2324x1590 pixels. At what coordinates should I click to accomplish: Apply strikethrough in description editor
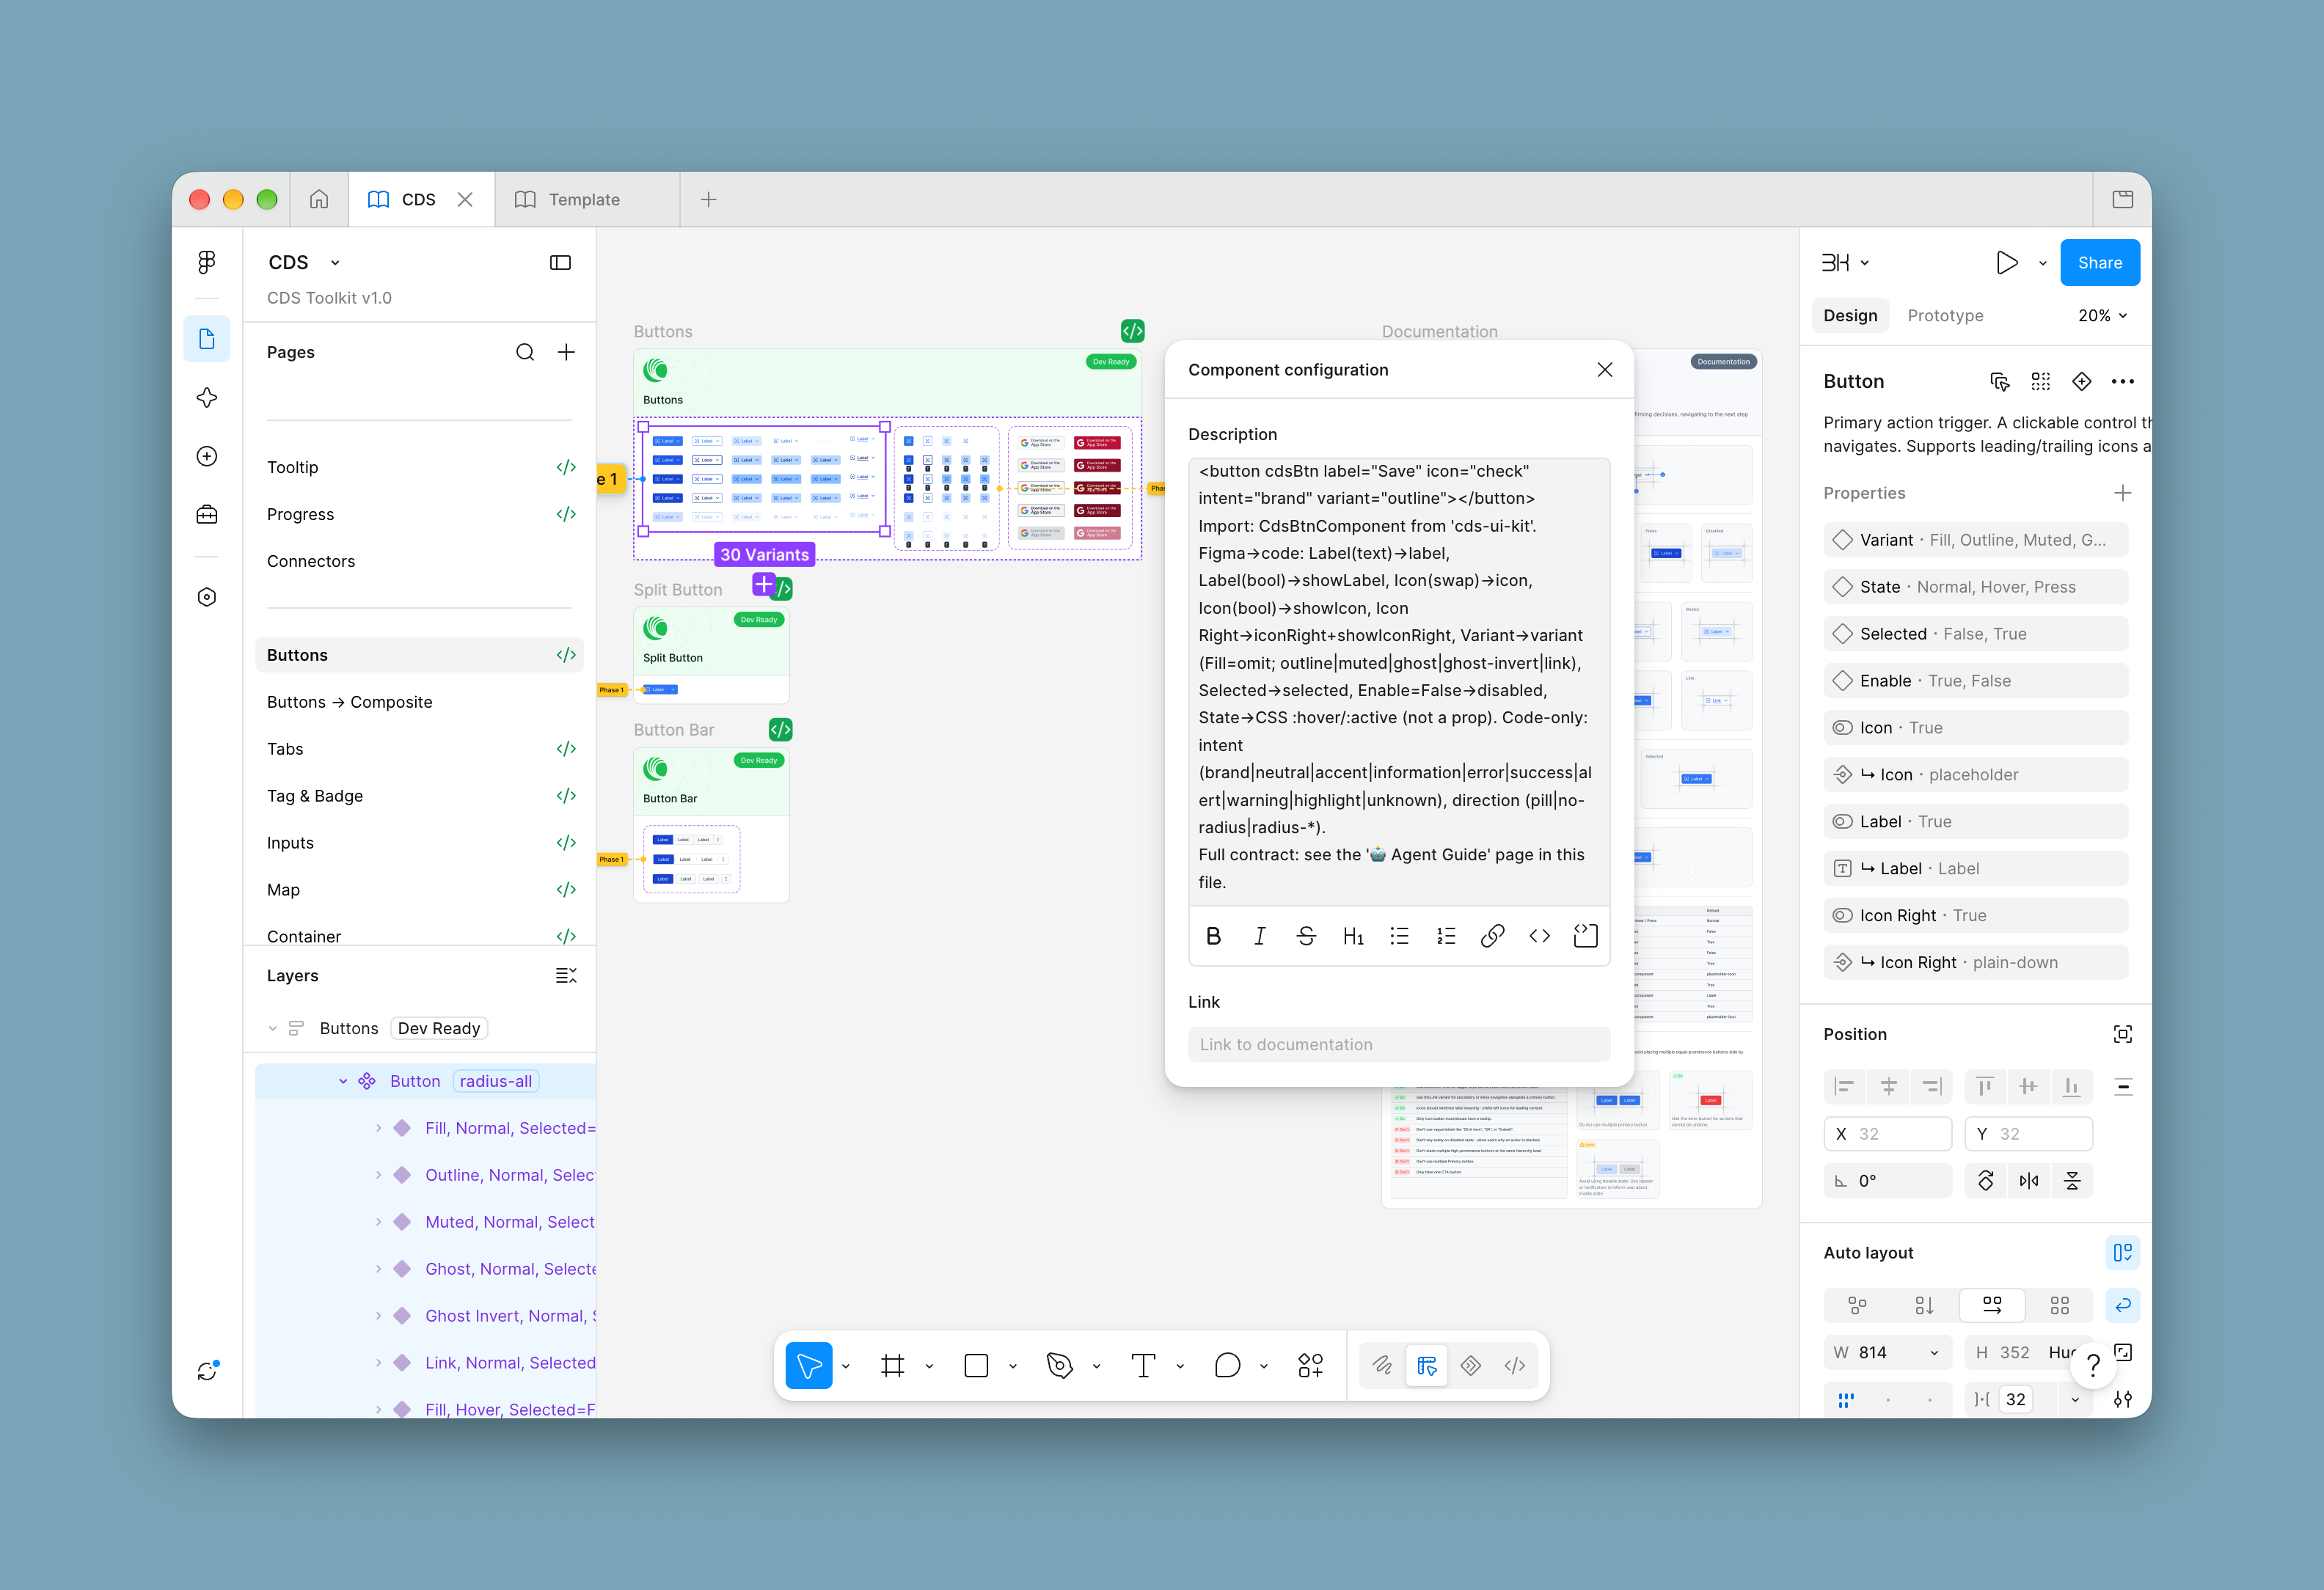pyautogui.click(x=1306, y=936)
